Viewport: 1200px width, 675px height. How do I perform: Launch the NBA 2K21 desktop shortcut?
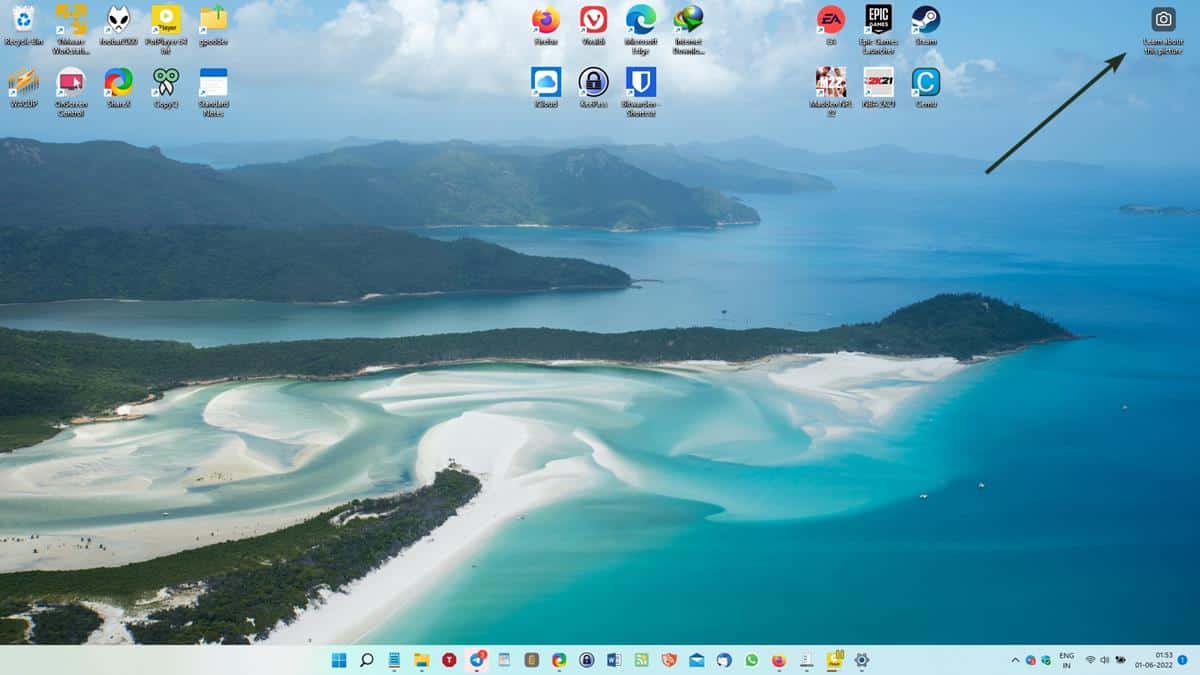coord(879,87)
